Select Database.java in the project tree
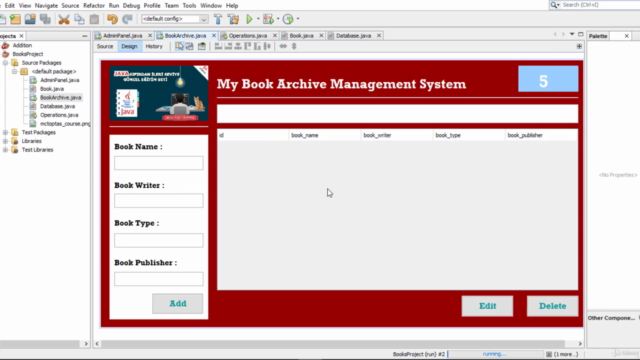The width and height of the screenshot is (640, 360). tap(58, 106)
